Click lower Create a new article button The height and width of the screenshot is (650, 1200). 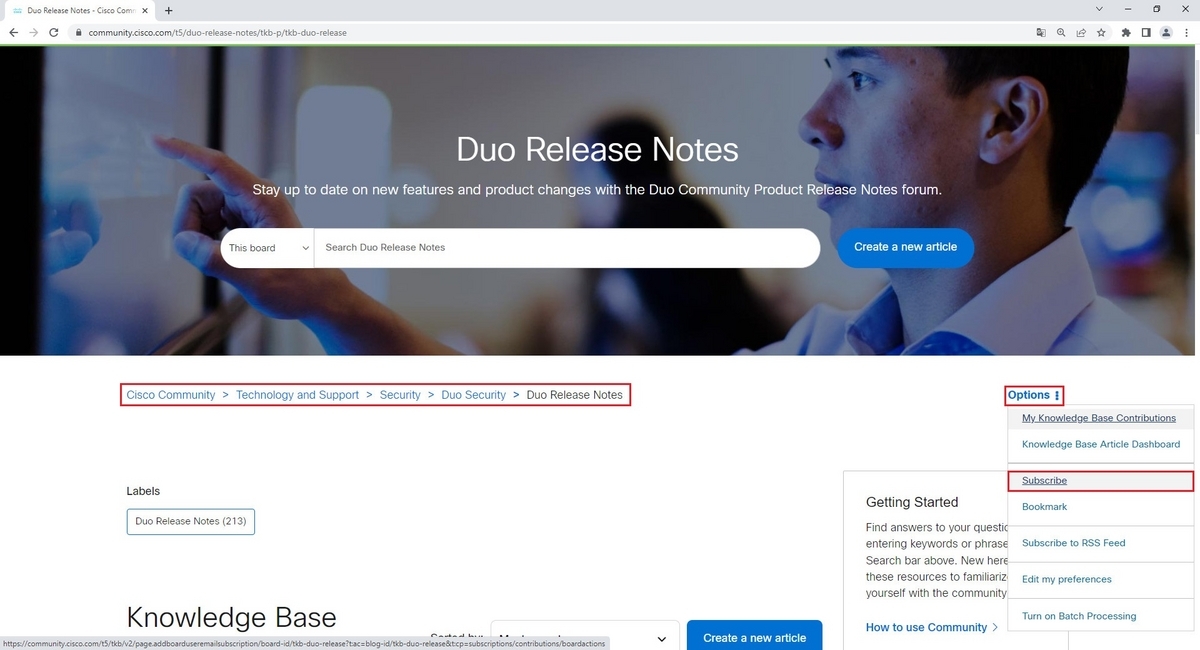click(x=754, y=637)
